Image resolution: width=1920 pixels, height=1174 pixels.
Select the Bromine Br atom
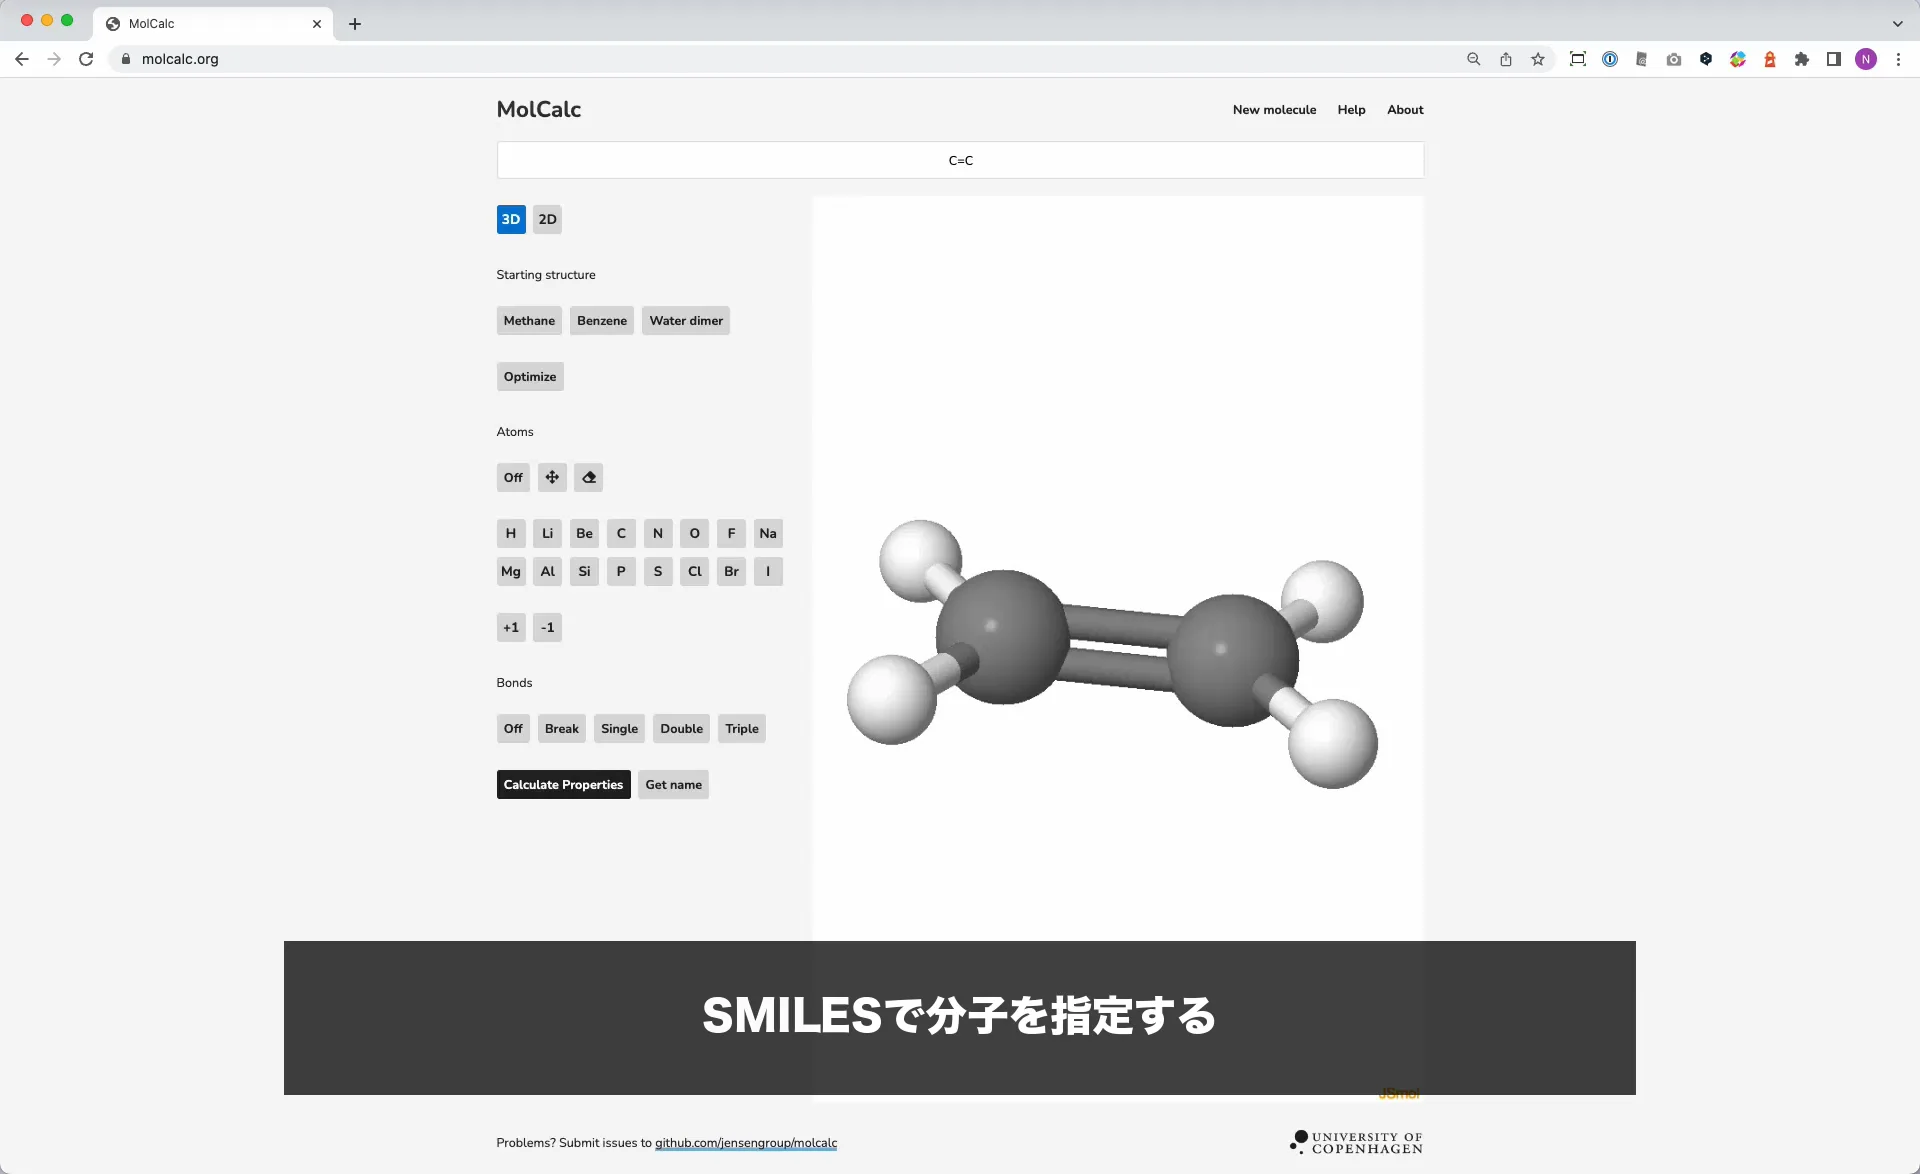[x=731, y=571]
